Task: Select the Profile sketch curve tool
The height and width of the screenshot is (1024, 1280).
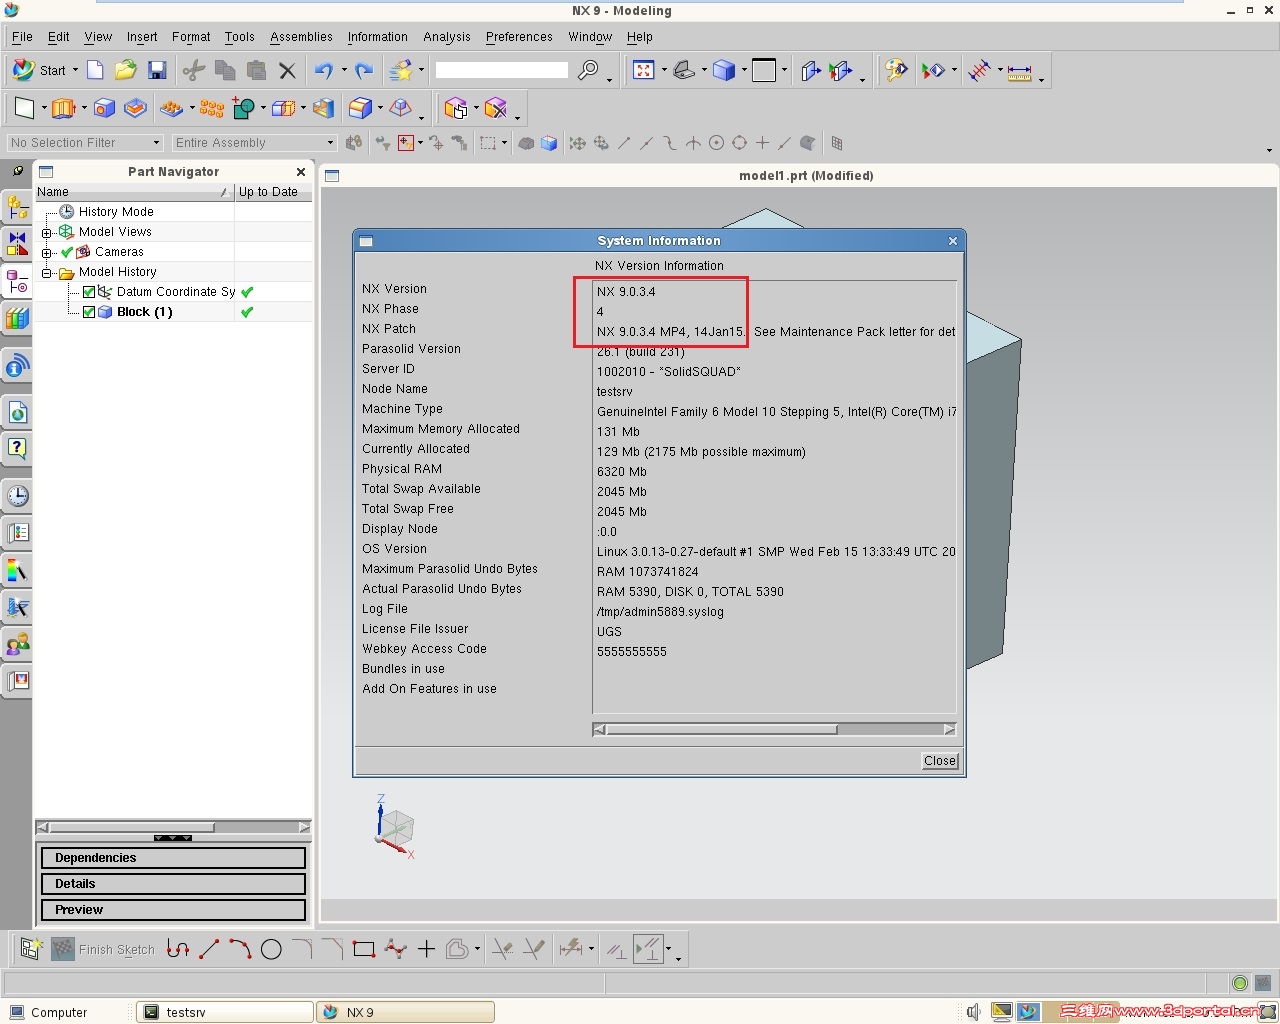Action: tap(178, 949)
